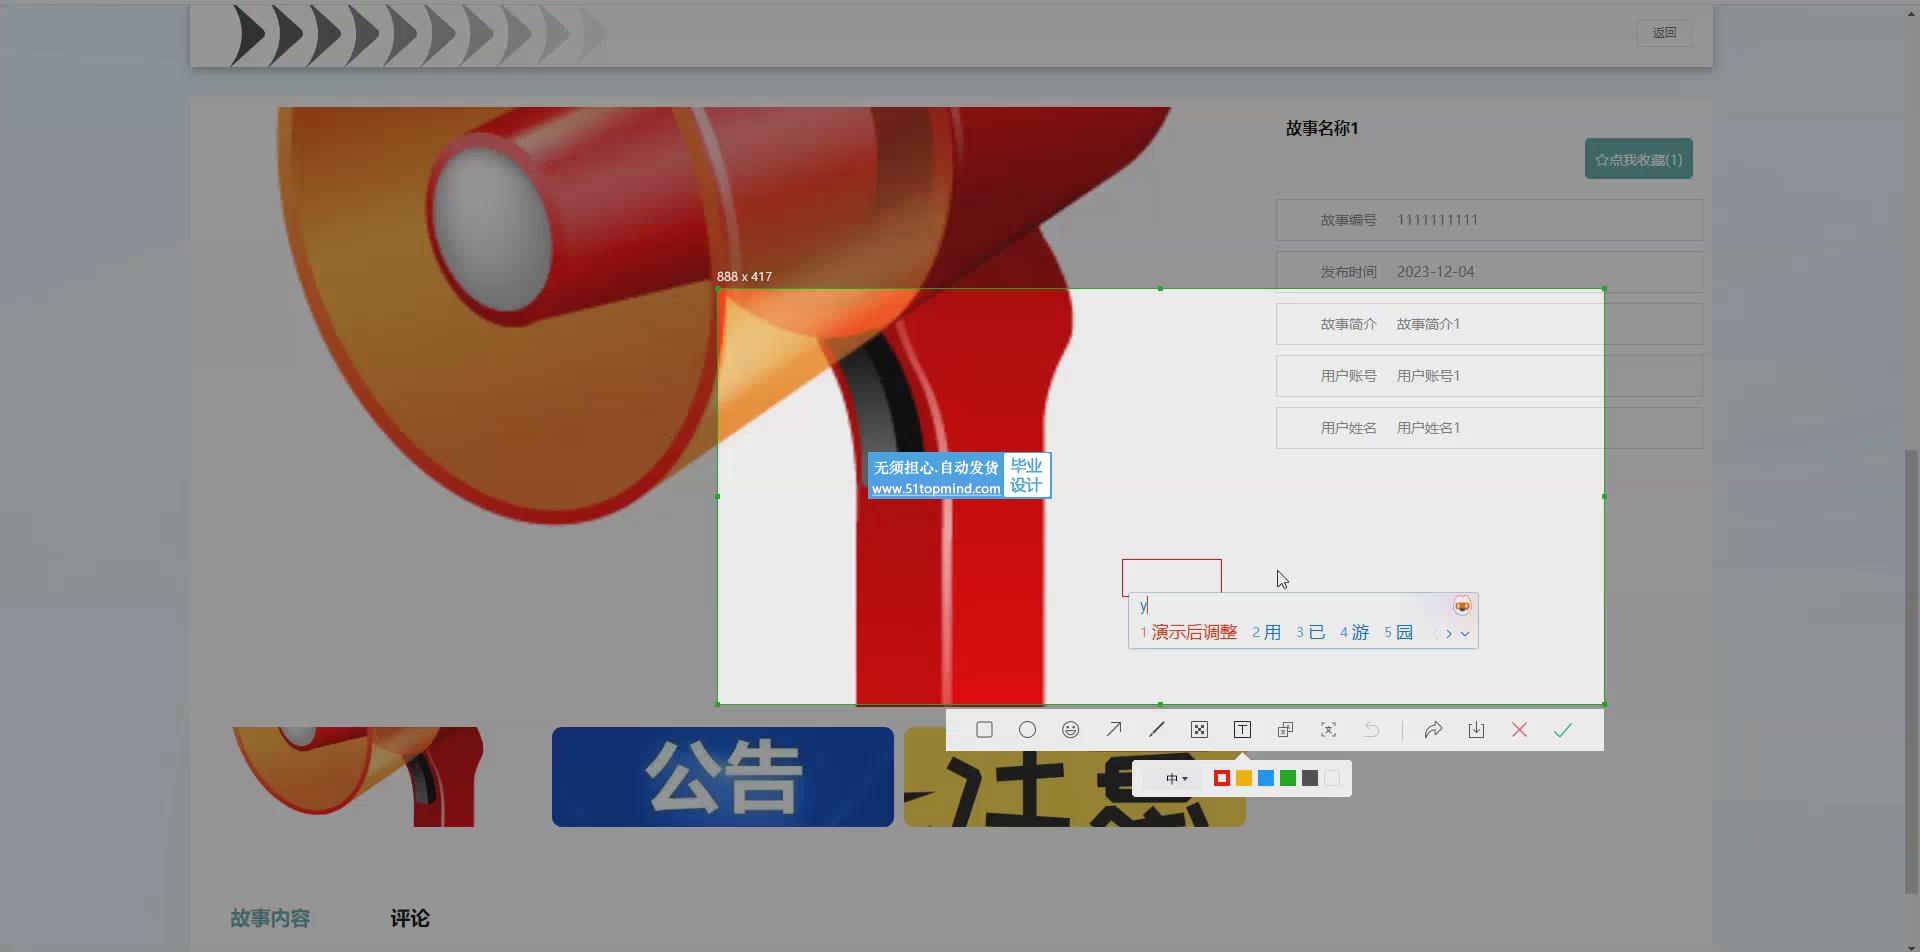The width and height of the screenshot is (1920, 952).
Task: Confirm screenshot with green checkmark
Action: pos(1562,730)
